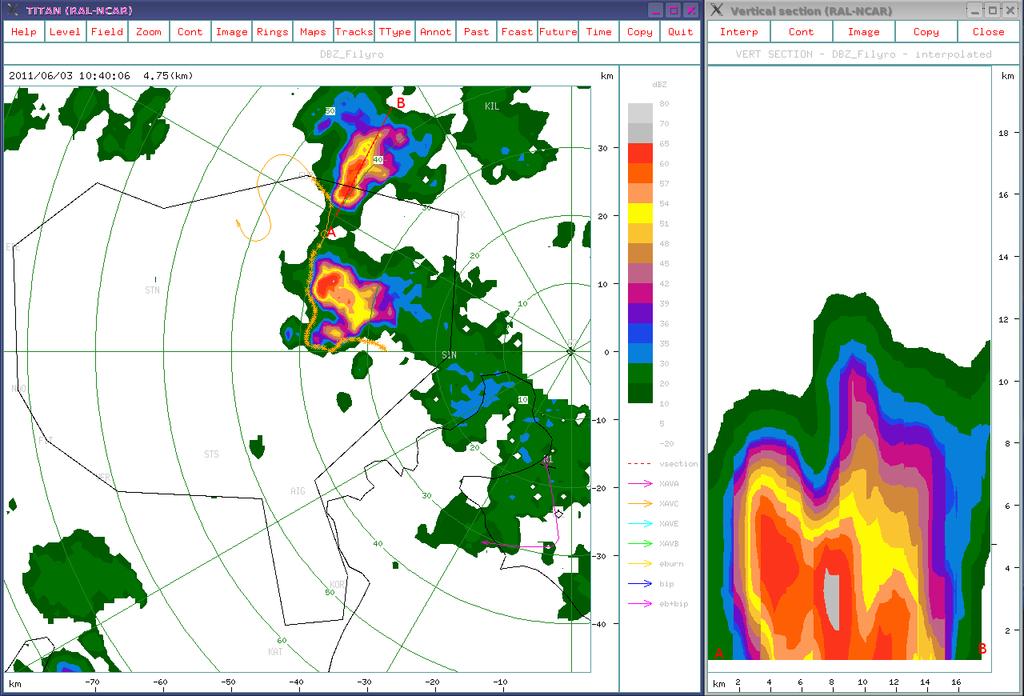
Task: Click the VERT SECTION interpolated title text
Action: (x=863, y=54)
